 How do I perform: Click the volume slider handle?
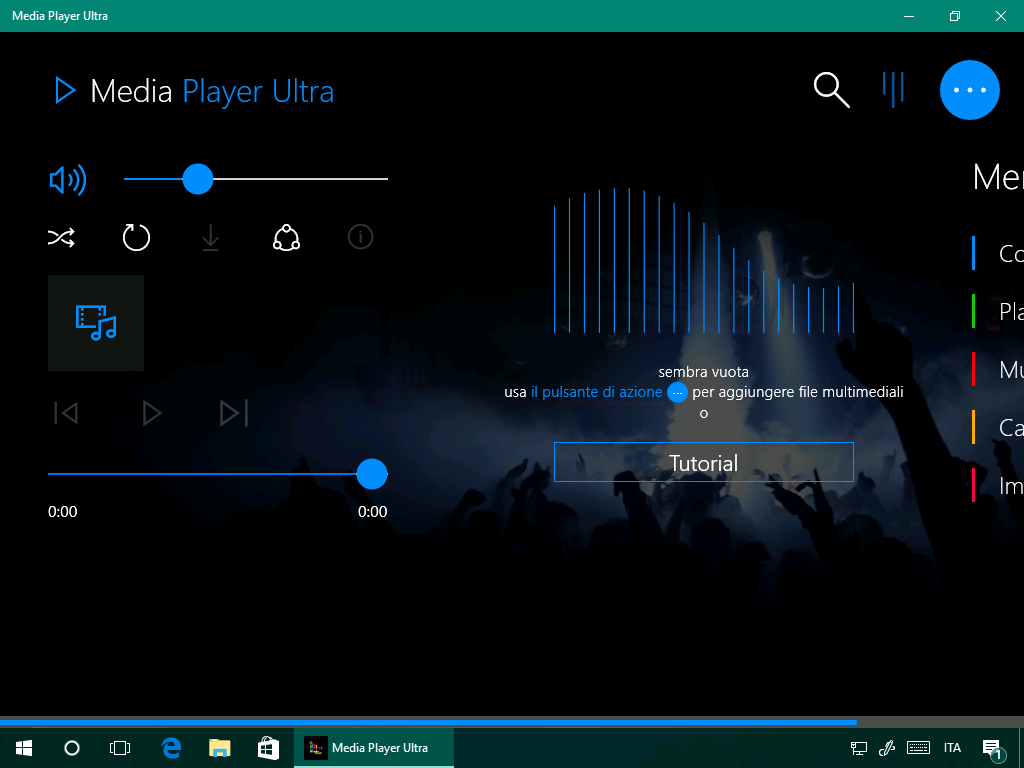pos(198,179)
